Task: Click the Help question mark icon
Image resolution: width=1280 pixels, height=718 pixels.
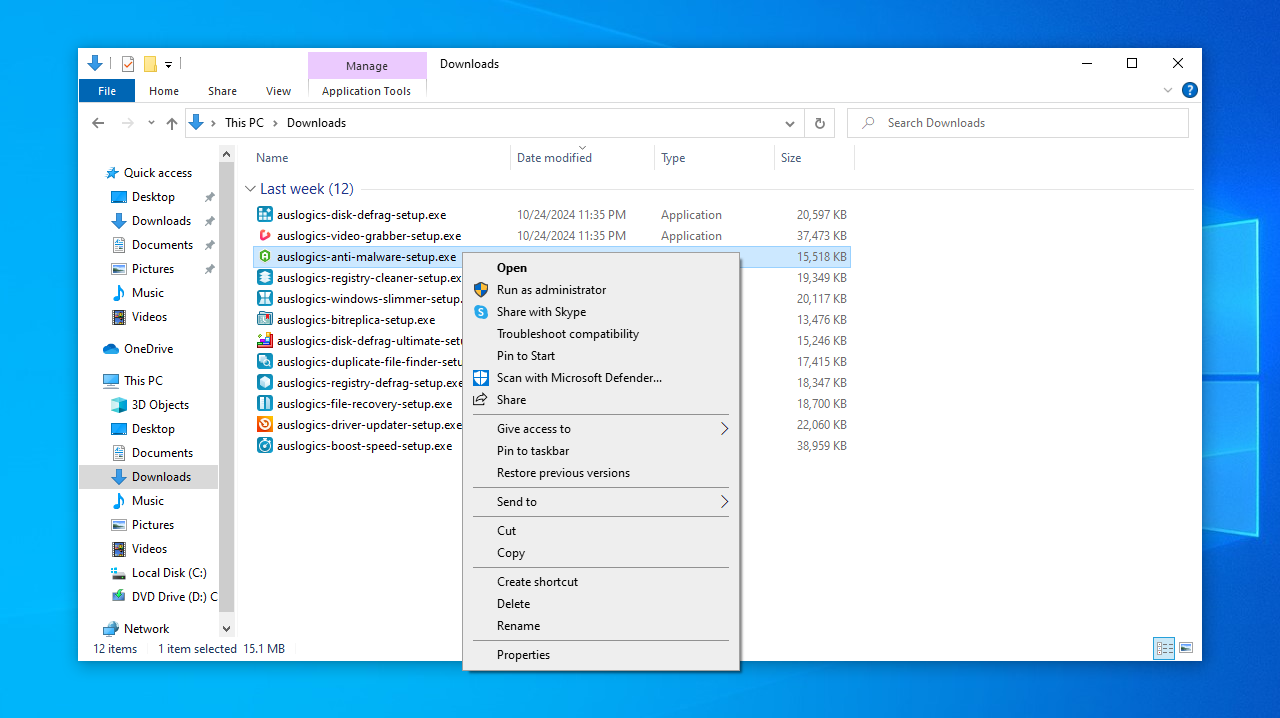Action: click(x=1190, y=90)
